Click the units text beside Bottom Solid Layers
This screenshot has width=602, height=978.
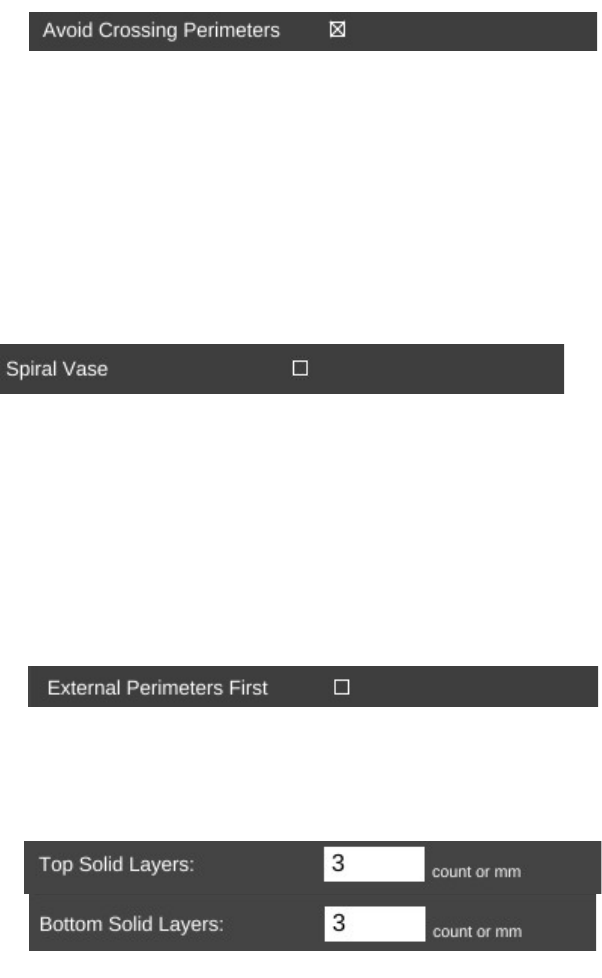pyautogui.click(x=476, y=932)
